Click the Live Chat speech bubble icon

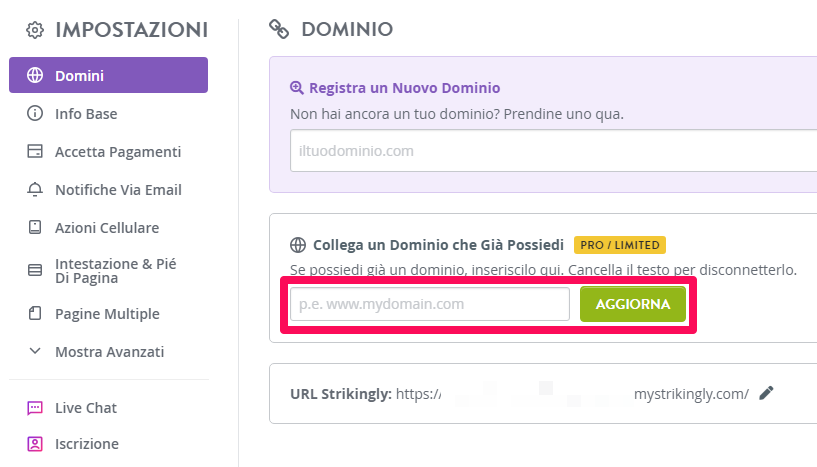click(35, 408)
